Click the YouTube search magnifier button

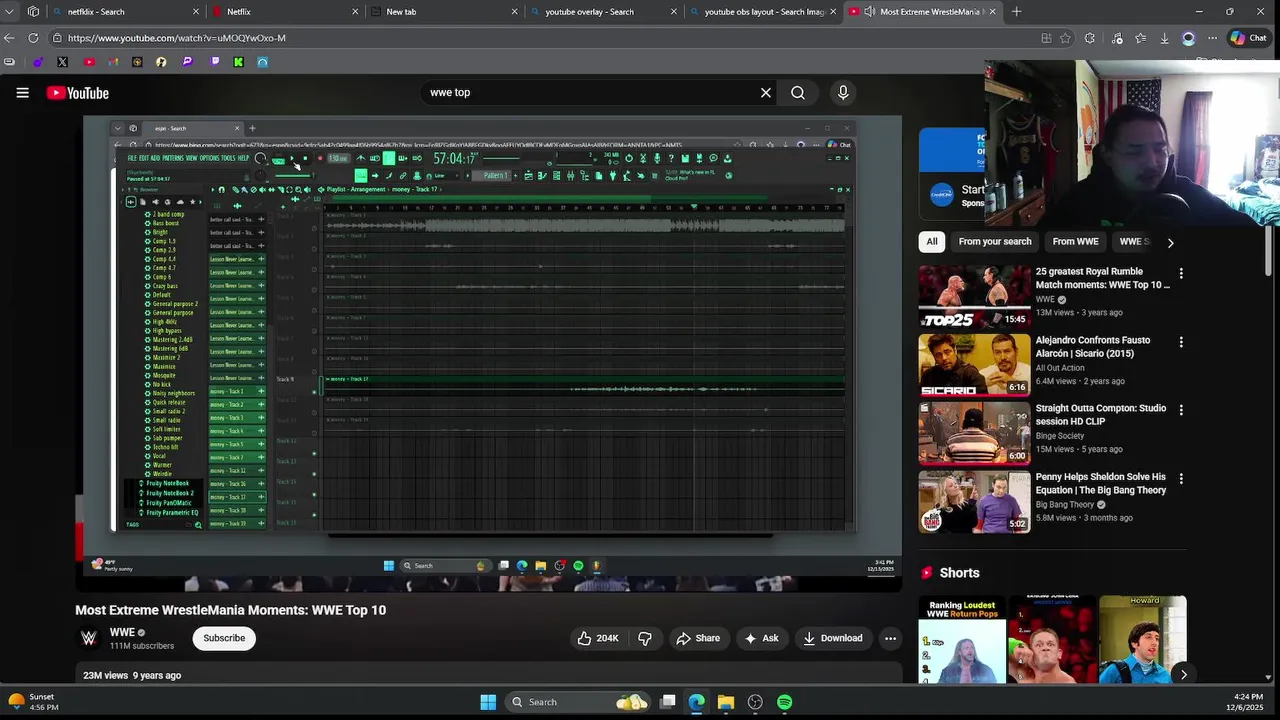point(798,92)
